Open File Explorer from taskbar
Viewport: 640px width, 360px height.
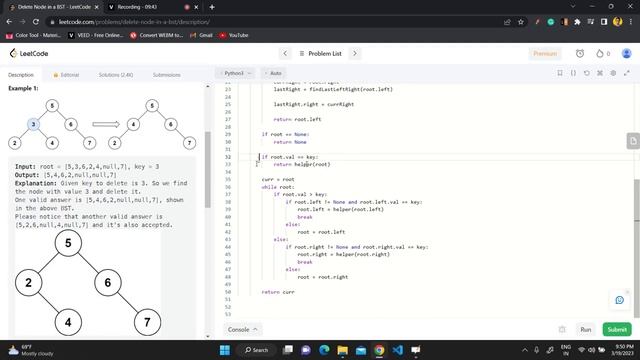point(342,350)
